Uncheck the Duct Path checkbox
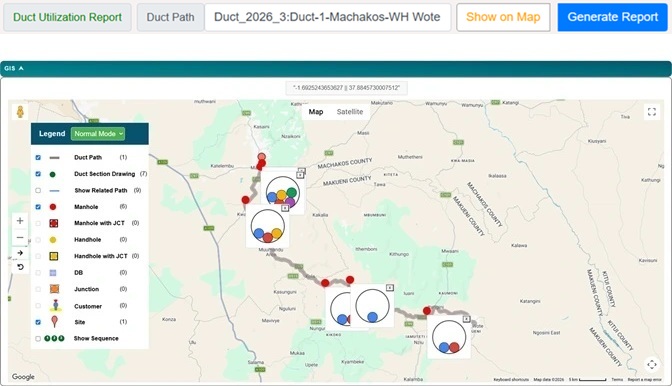The image size is (672, 386). (x=38, y=158)
